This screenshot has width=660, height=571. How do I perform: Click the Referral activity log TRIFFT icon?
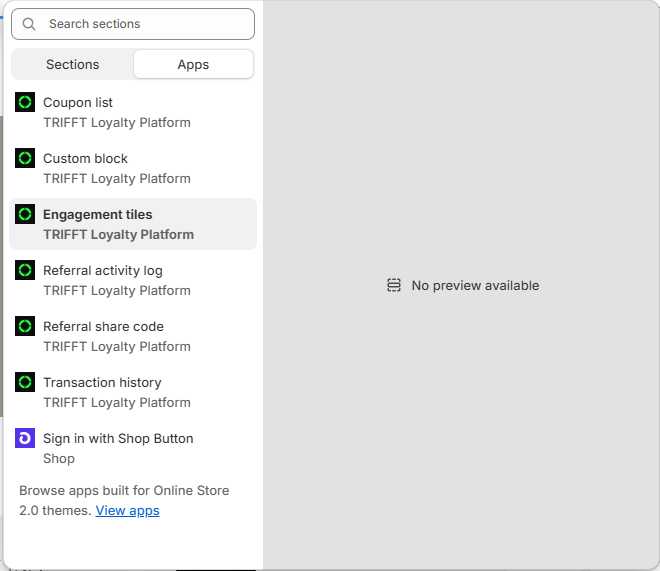[25, 270]
